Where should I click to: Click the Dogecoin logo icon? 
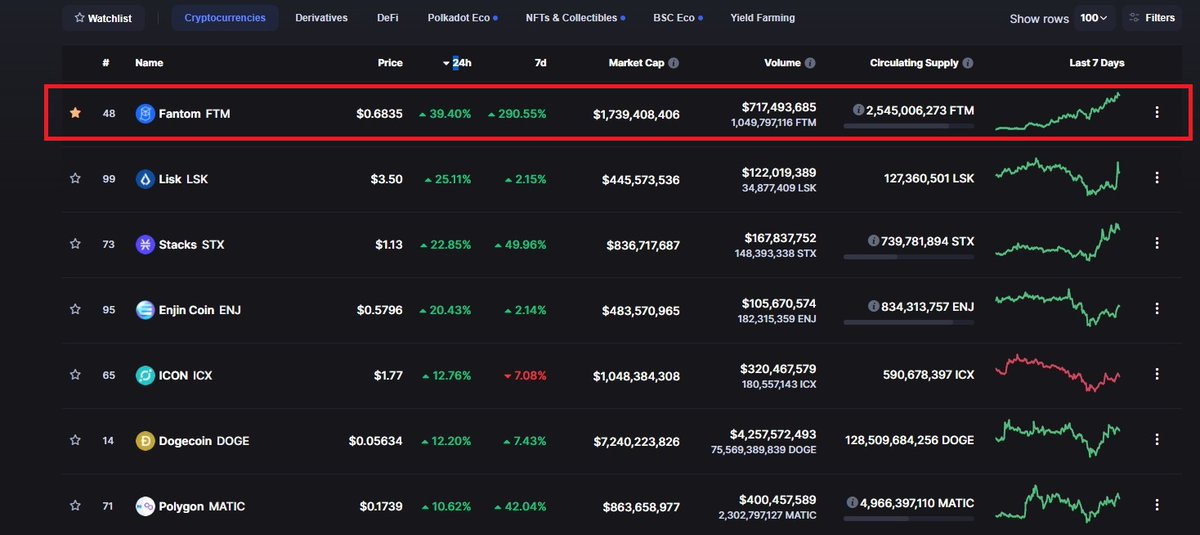pyautogui.click(x=145, y=441)
